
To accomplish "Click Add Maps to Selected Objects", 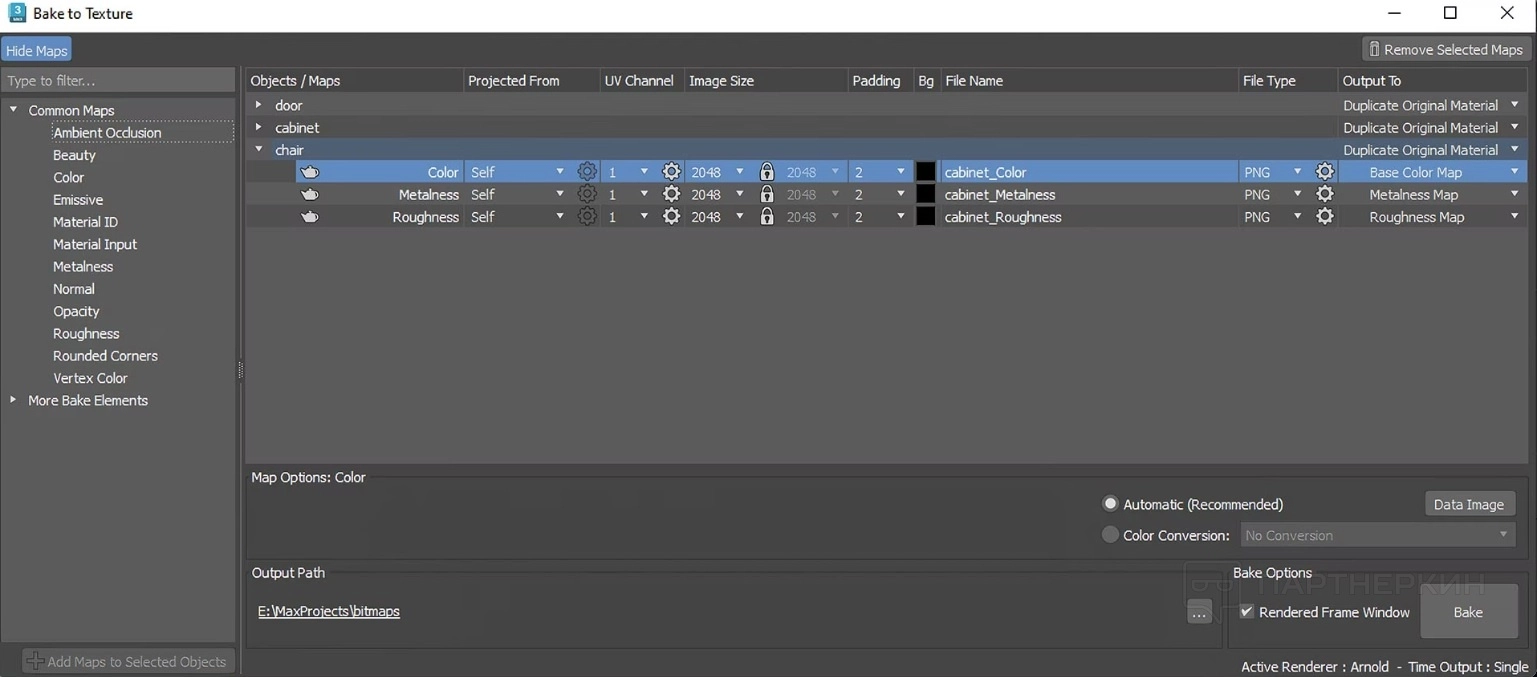I will (129, 661).
